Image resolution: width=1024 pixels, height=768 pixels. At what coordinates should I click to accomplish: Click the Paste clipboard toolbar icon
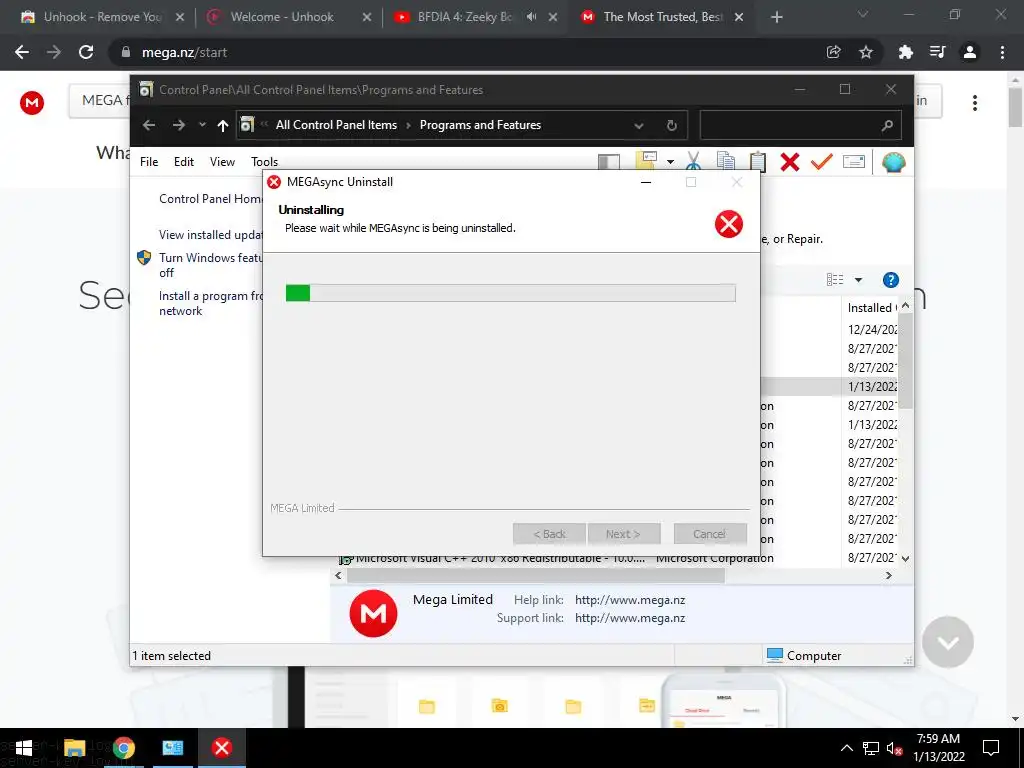758,161
